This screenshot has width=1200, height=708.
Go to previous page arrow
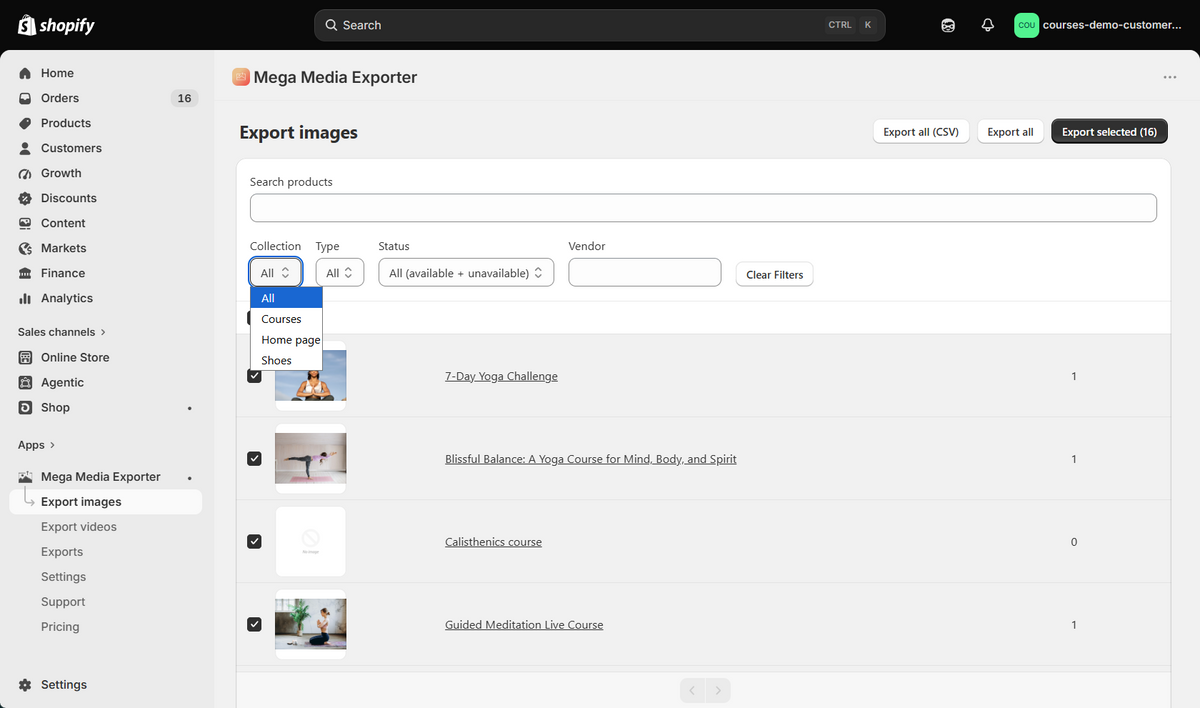point(692,690)
